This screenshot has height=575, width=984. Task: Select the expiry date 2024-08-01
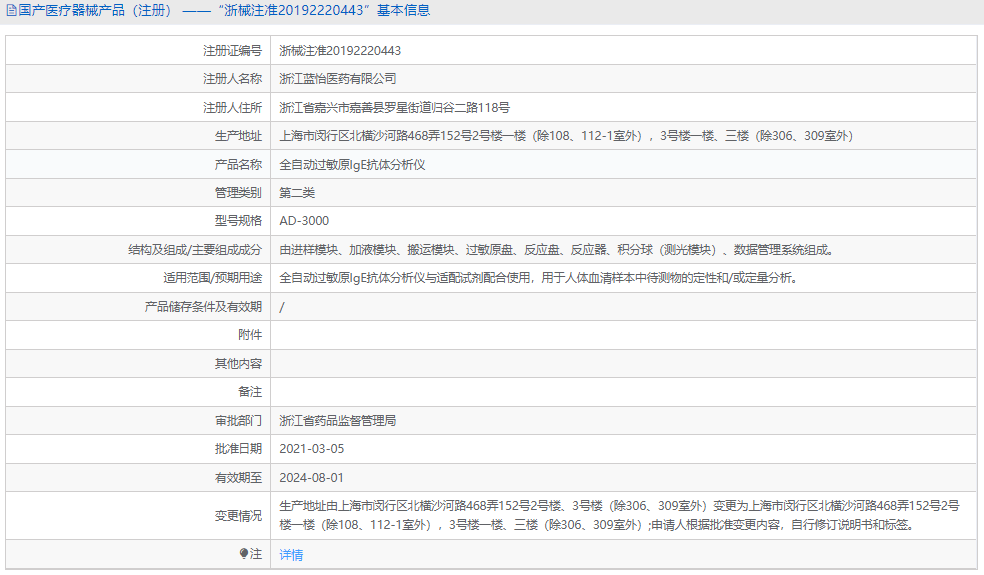[x=311, y=478]
